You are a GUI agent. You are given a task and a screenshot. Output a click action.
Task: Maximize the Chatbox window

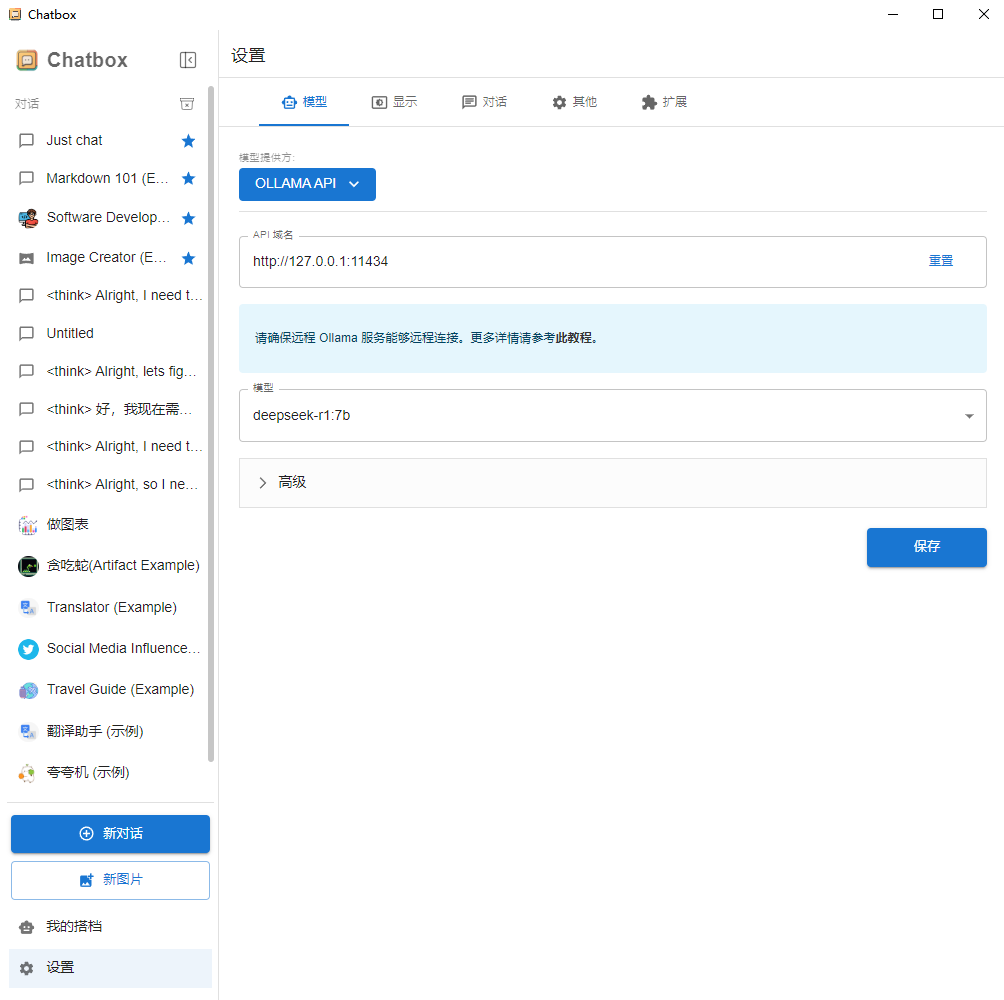point(938,14)
